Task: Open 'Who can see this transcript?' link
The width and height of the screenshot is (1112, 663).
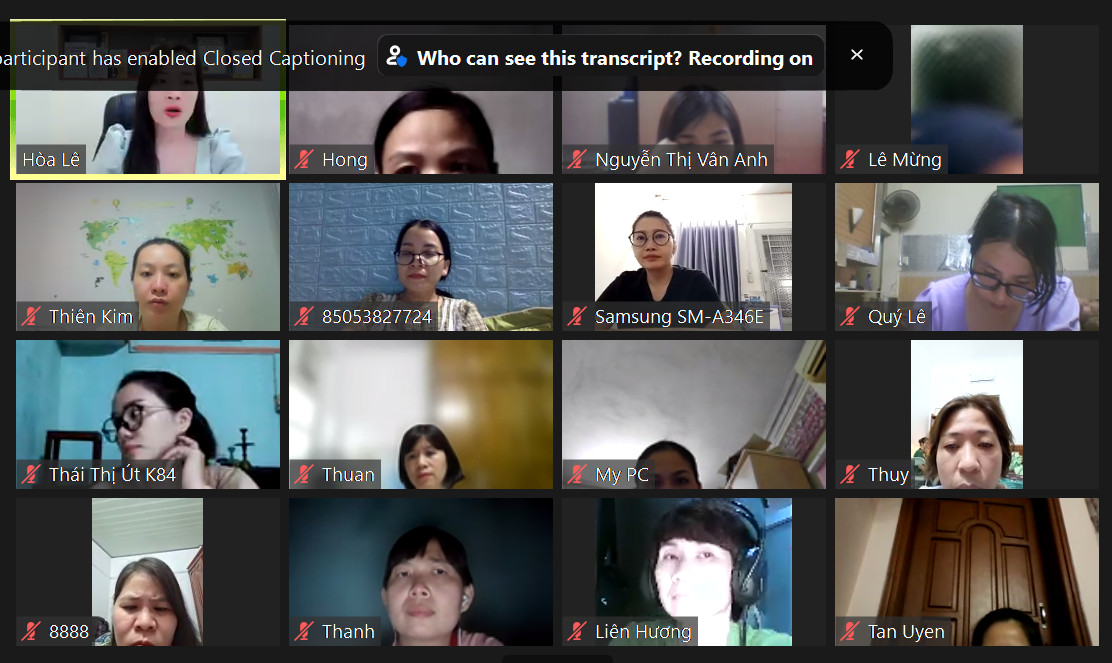Action: coord(550,58)
